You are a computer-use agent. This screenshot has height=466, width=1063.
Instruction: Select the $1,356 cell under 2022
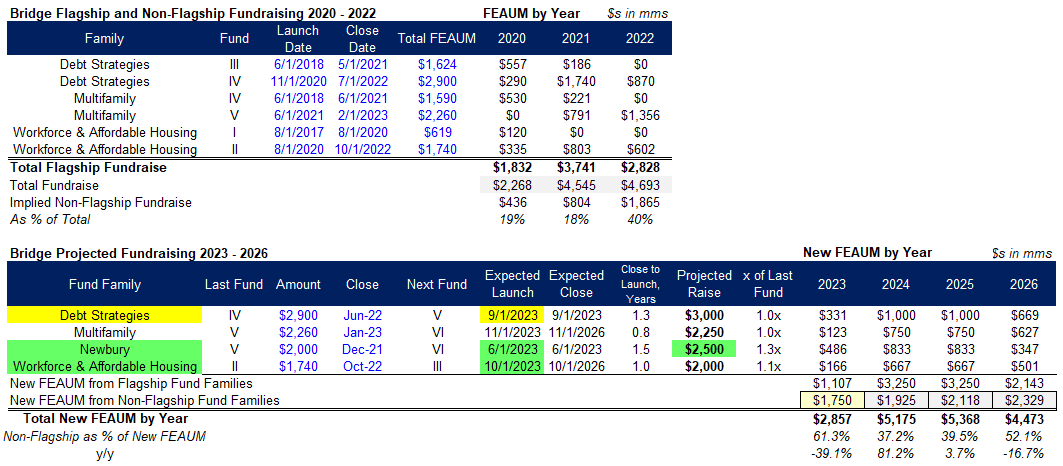click(x=640, y=115)
